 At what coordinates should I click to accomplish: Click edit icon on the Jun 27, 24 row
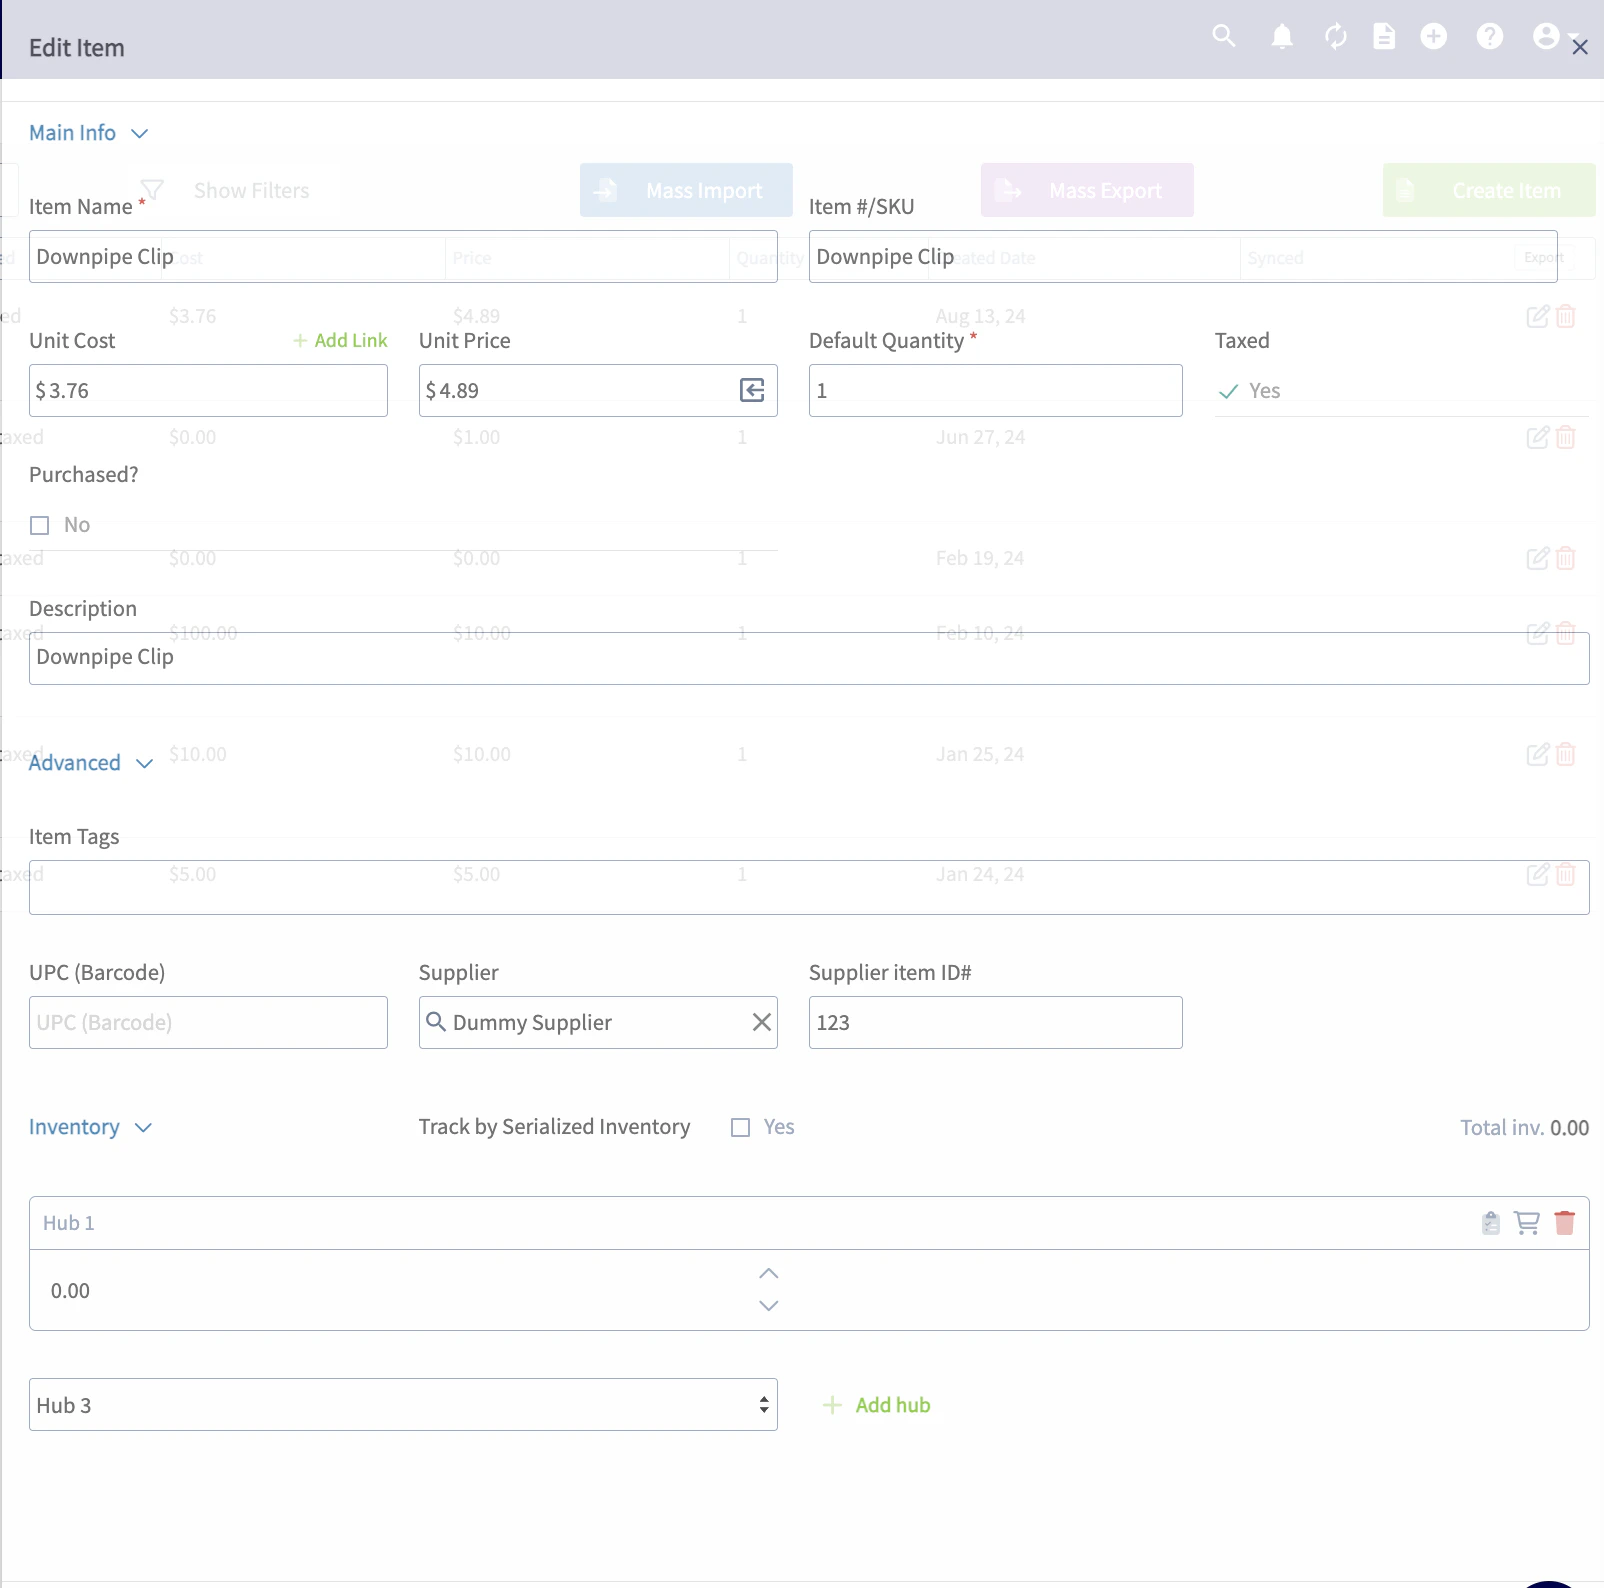(x=1538, y=437)
